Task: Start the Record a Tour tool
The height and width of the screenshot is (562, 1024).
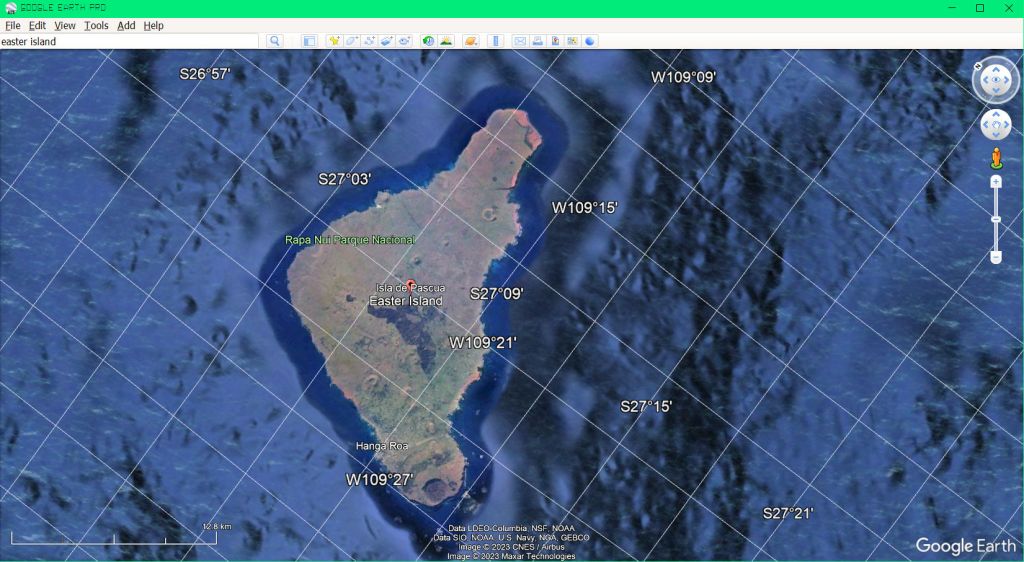Action: [404, 41]
